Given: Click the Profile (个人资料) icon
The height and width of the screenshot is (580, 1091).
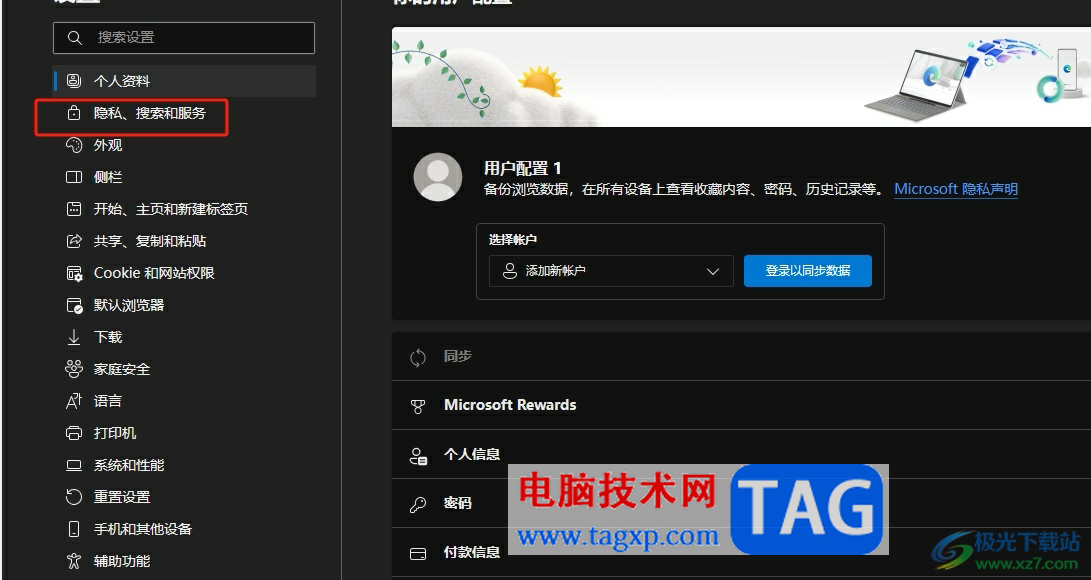Looking at the screenshot, I should coord(74,81).
